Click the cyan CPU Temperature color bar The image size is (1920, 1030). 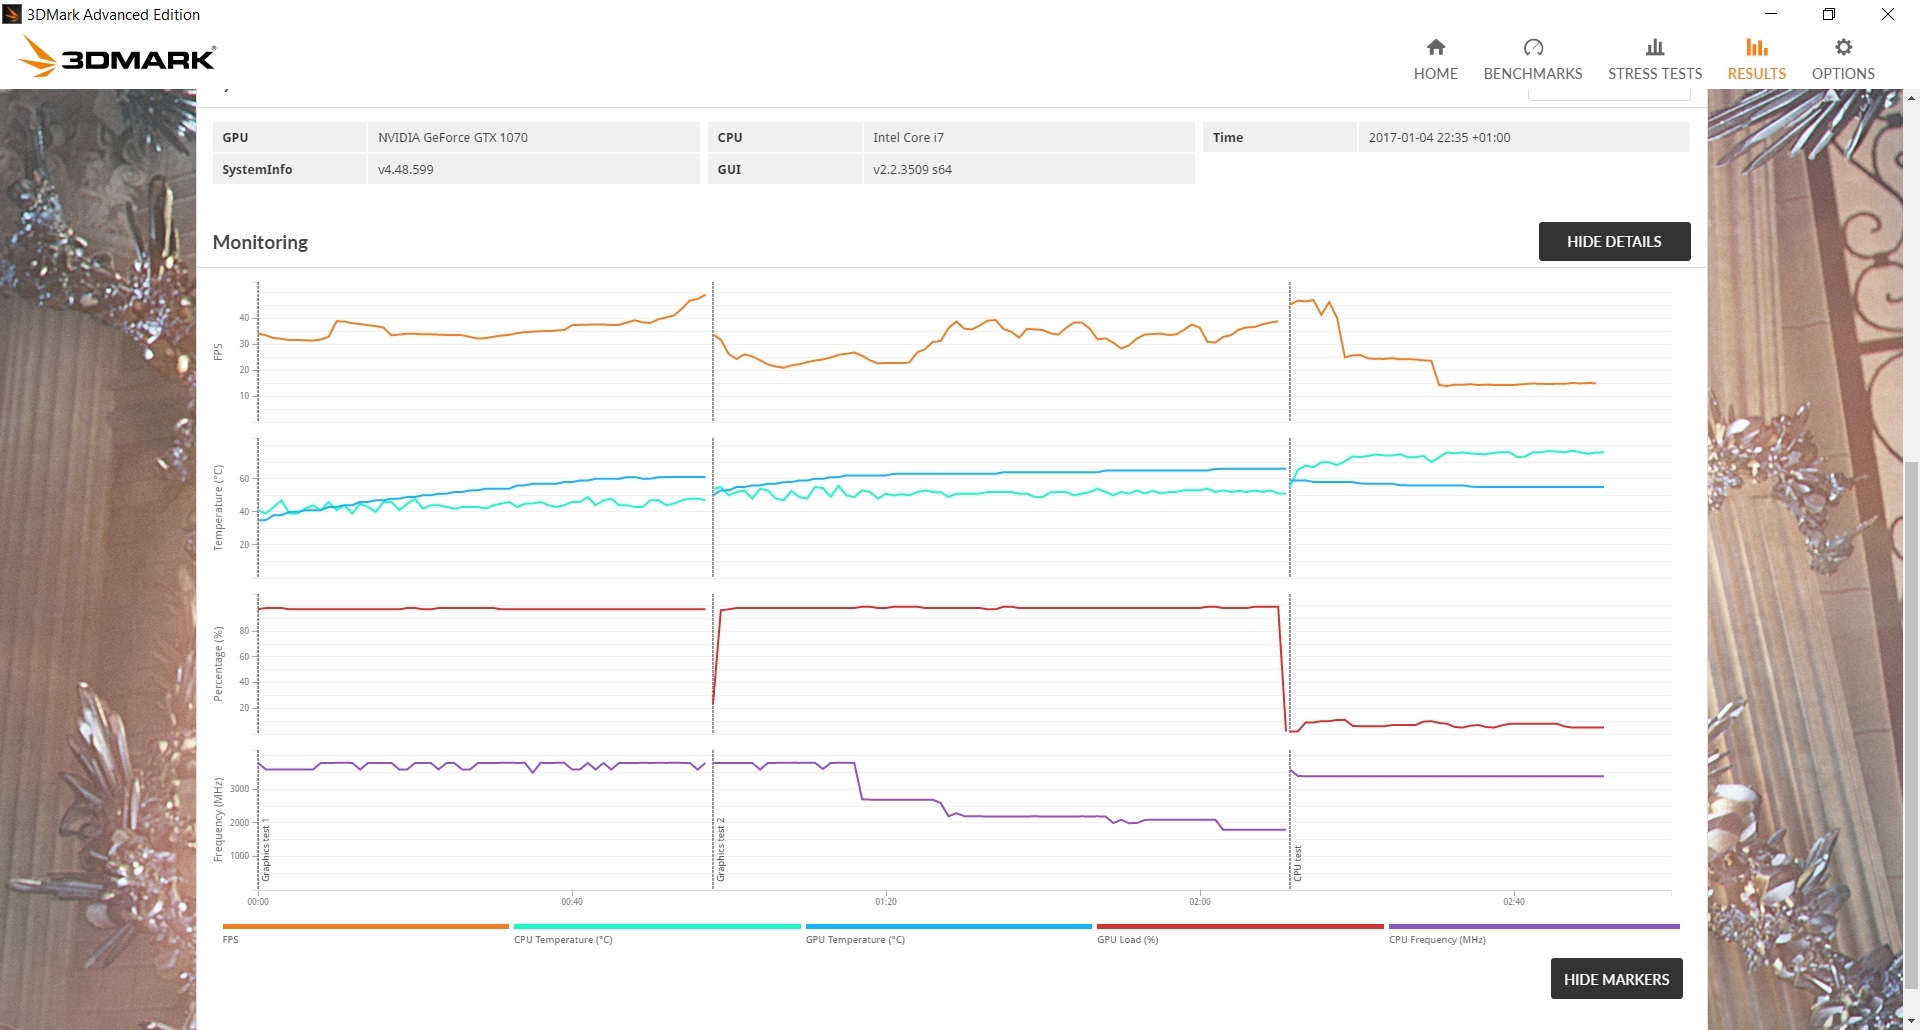pos(657,926)
